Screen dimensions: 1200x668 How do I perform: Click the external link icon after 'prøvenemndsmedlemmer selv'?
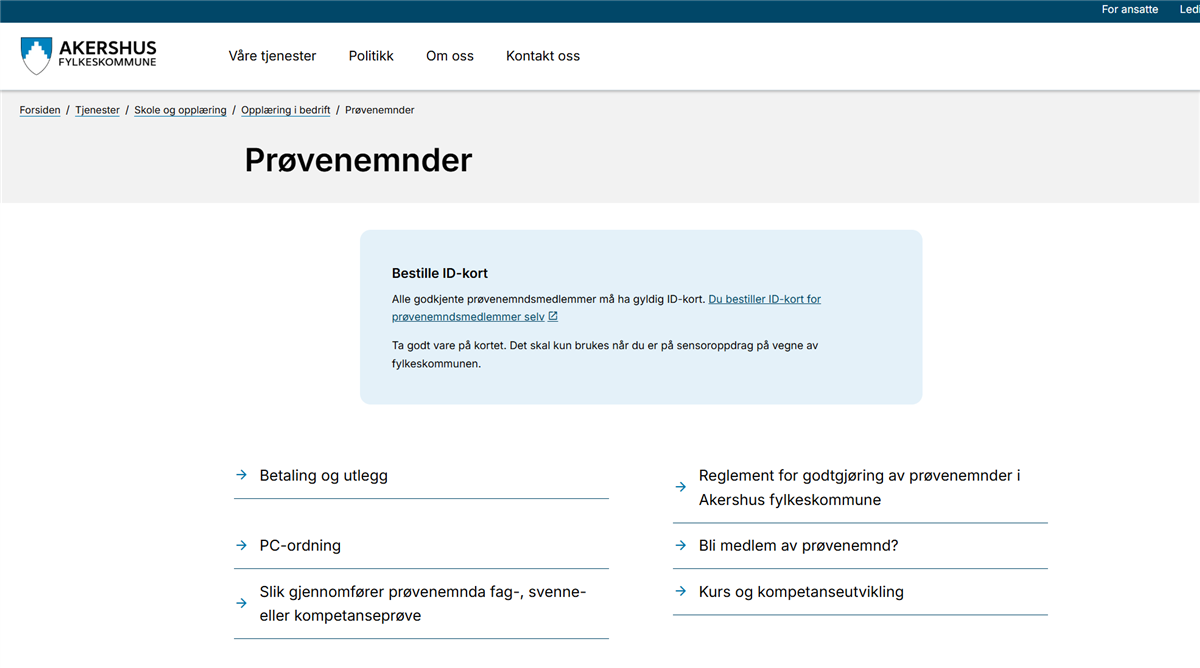click(x=553, y=317)
